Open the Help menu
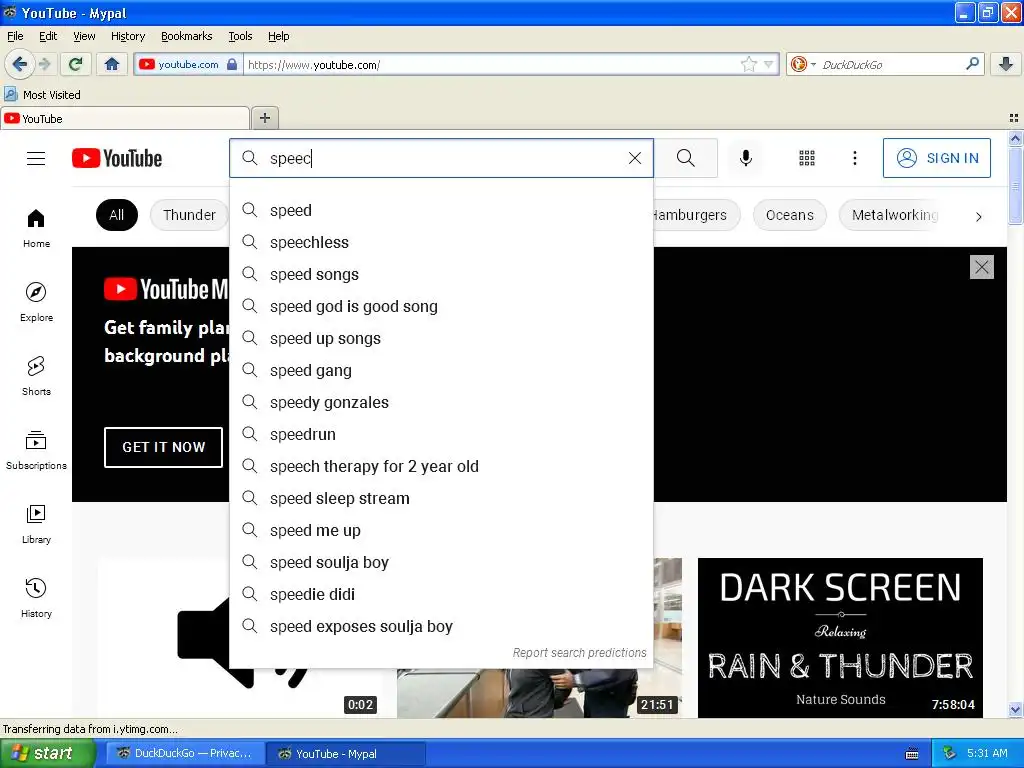1024x768 pixels. [x=278, y=36]
